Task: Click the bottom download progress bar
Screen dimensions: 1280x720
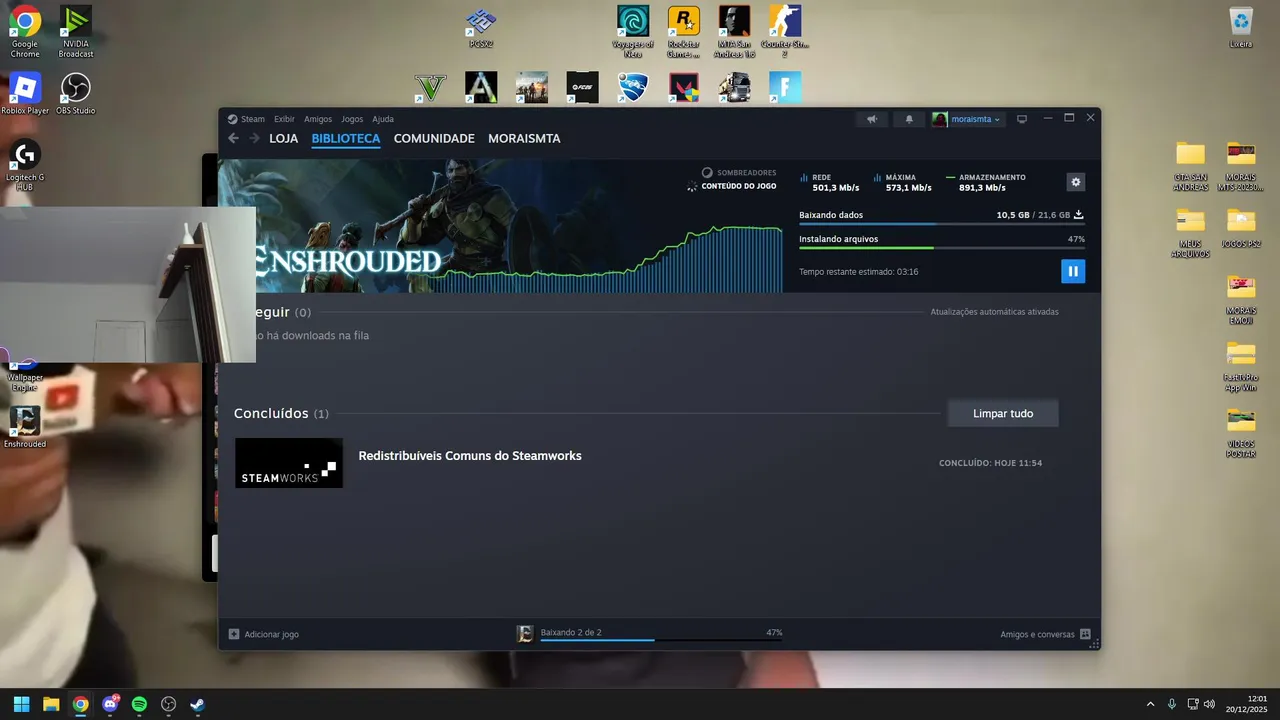Action: [661, 640]
